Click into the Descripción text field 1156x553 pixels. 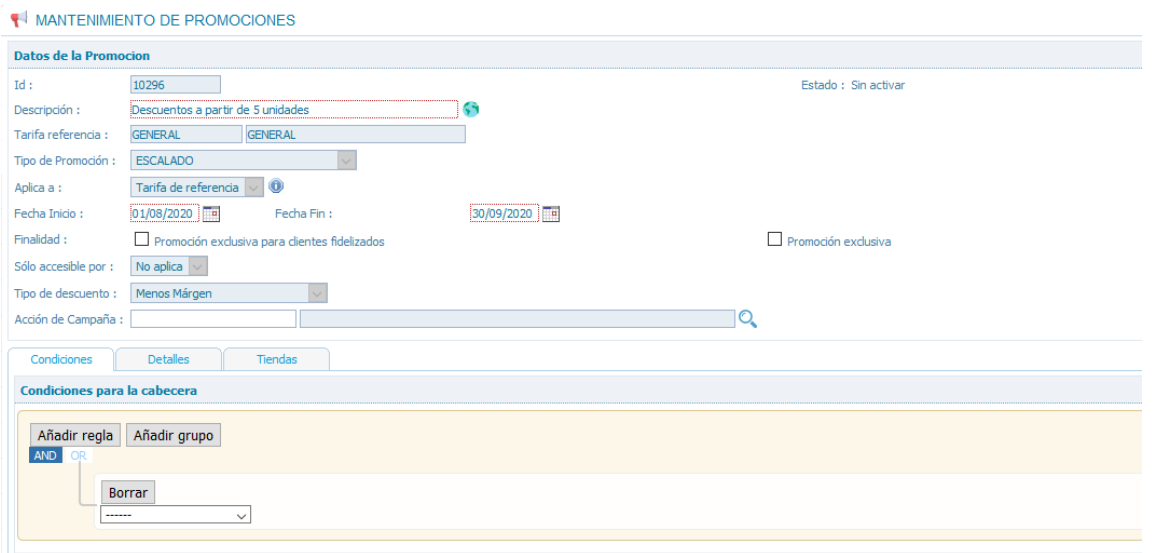coord(294,110)
